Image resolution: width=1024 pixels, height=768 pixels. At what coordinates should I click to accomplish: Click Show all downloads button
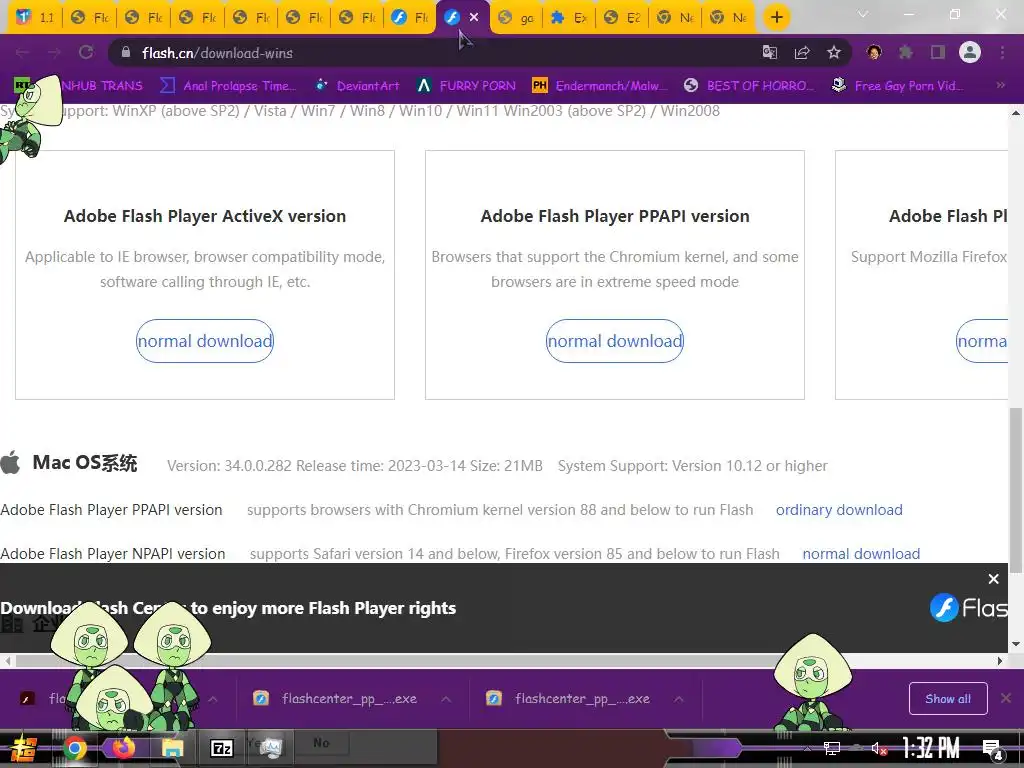point(948,699)
